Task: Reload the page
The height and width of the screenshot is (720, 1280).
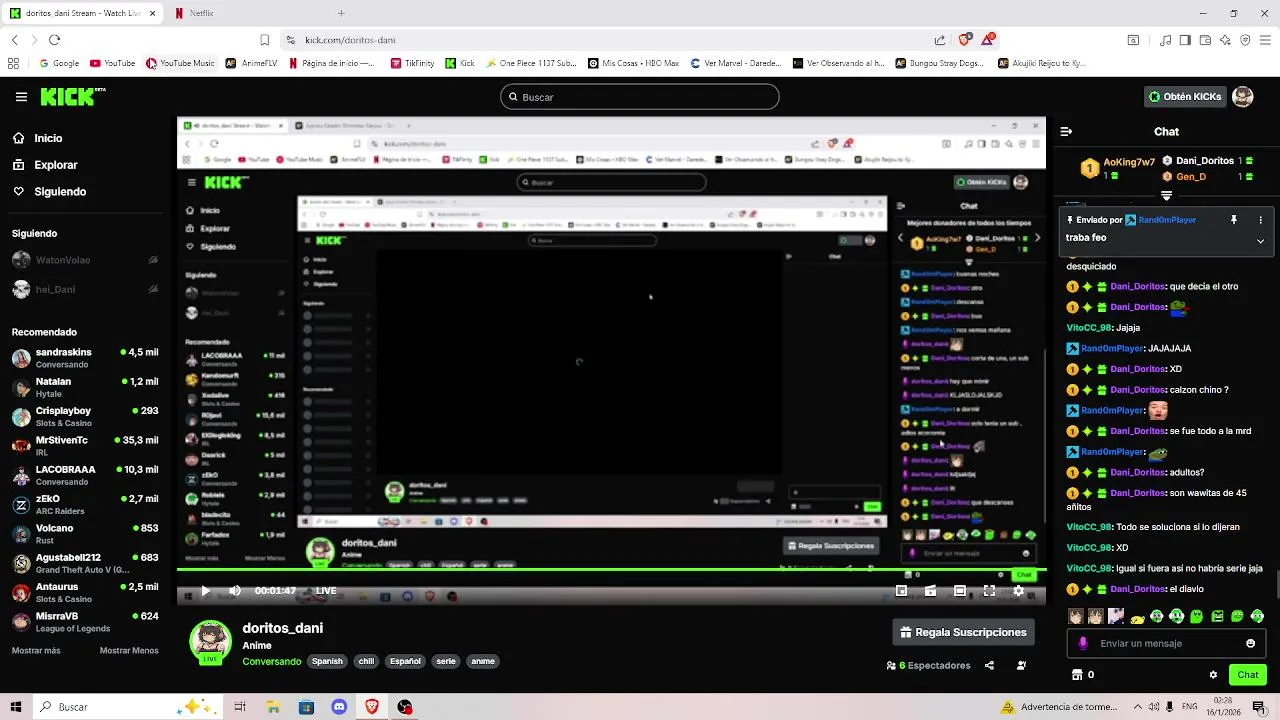Action: coord(54,40)
